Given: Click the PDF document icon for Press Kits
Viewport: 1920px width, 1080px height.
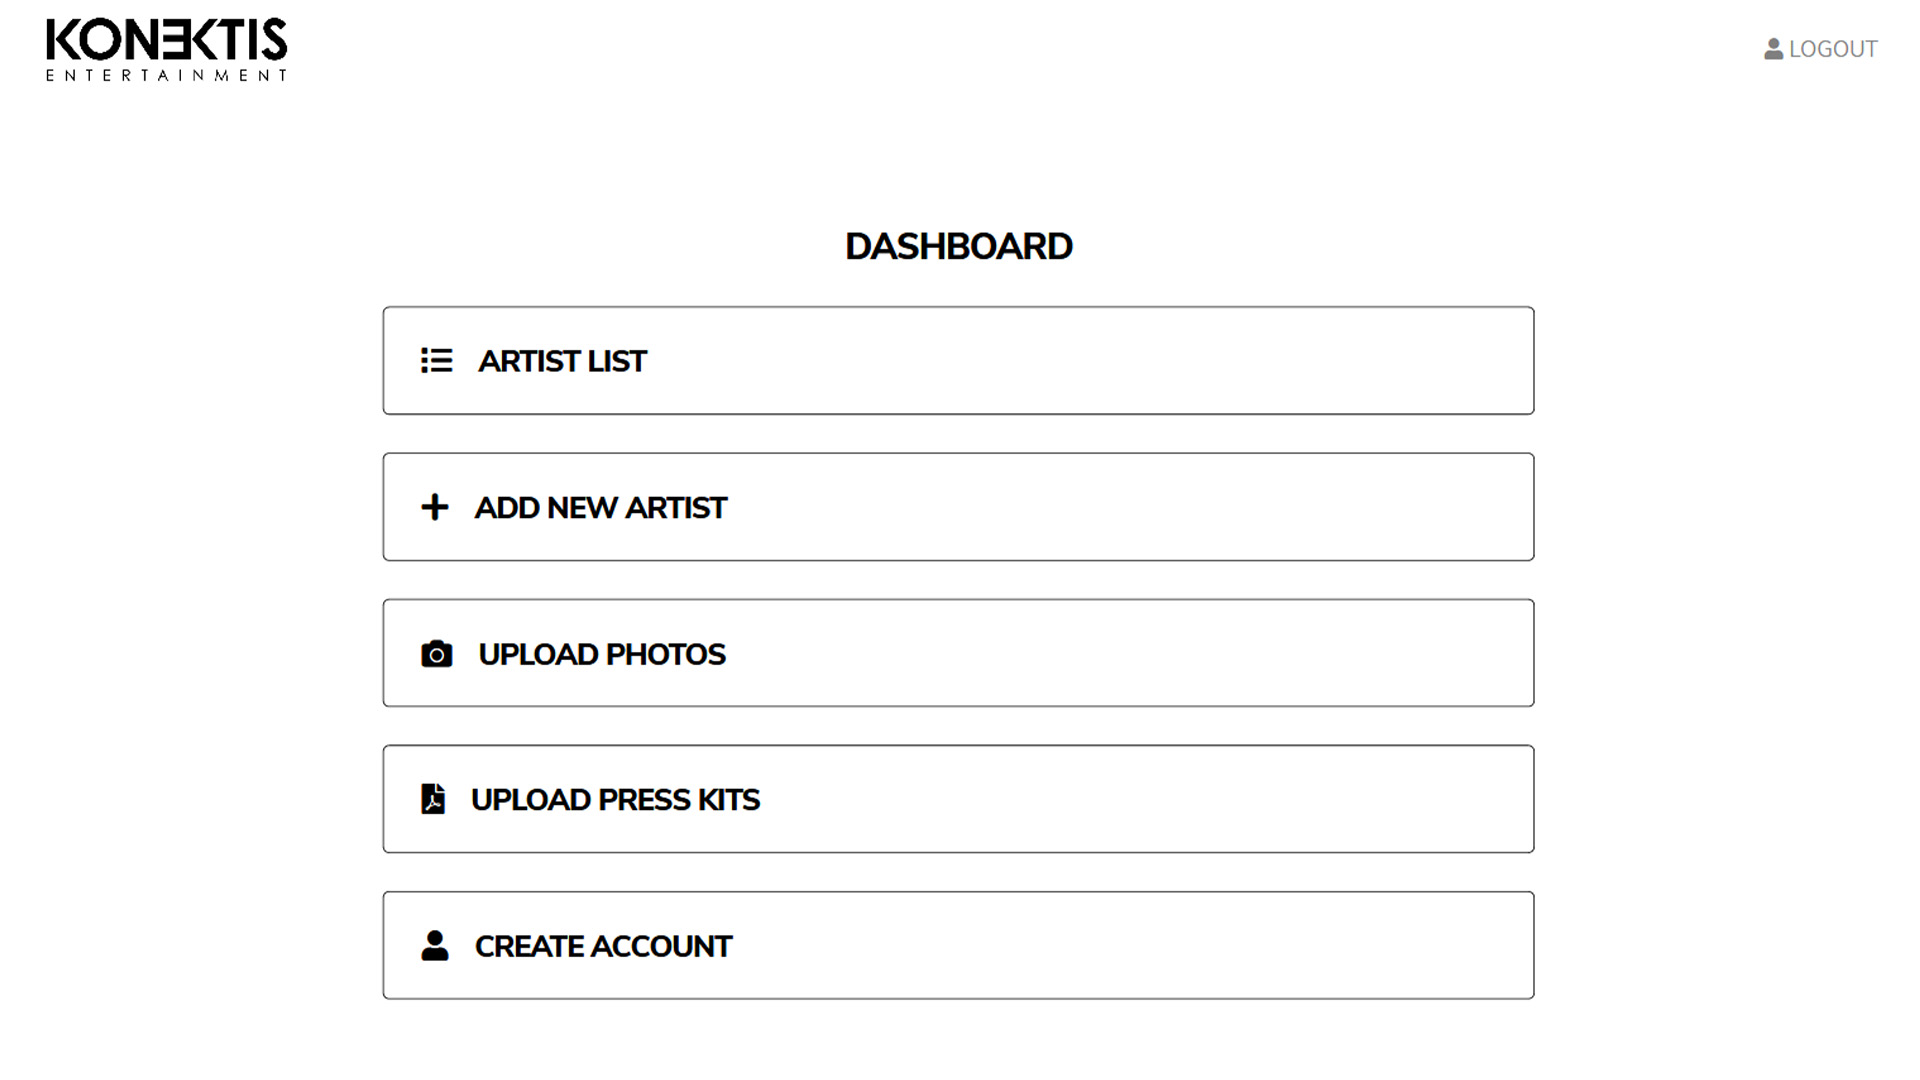Looking at the screenshot, I should 433,799.
